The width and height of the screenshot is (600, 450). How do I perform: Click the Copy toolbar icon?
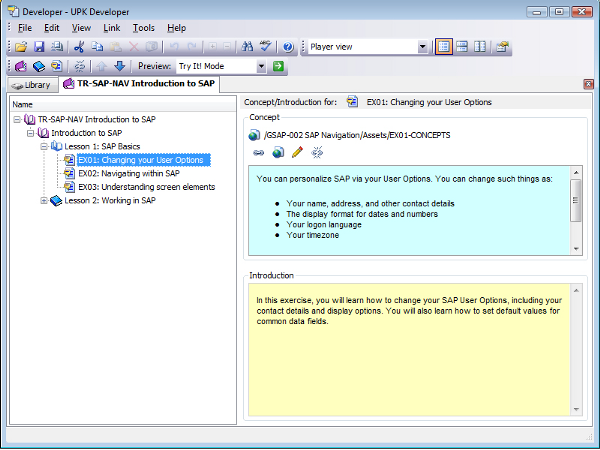(x=97, y=47)
